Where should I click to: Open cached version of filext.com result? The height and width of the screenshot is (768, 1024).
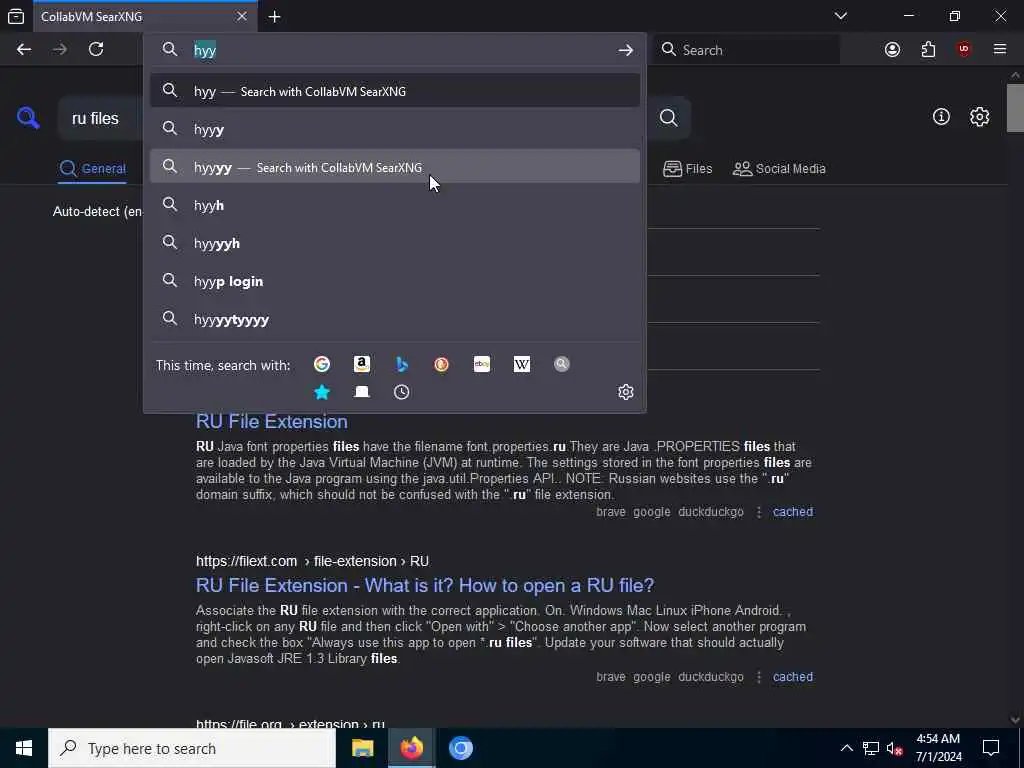click(793, 677)
